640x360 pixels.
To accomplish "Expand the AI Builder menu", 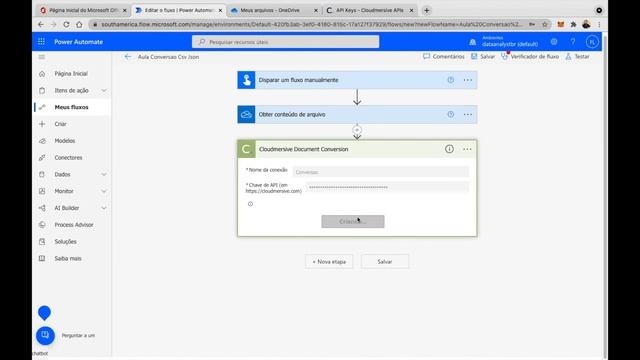I will [104, 208].
